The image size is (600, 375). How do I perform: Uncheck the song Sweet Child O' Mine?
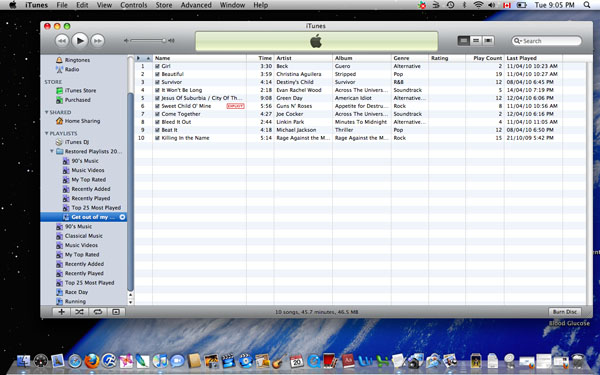click(157, 106)
